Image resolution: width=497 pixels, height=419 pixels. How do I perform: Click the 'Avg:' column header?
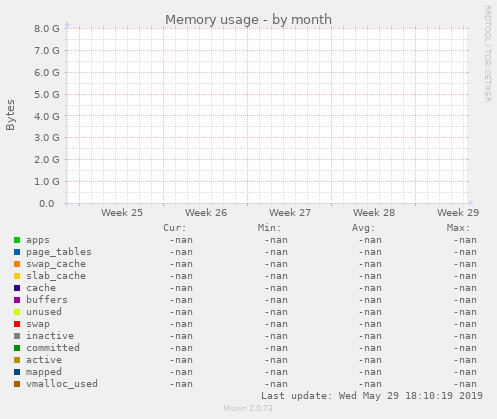pos(363,228)
